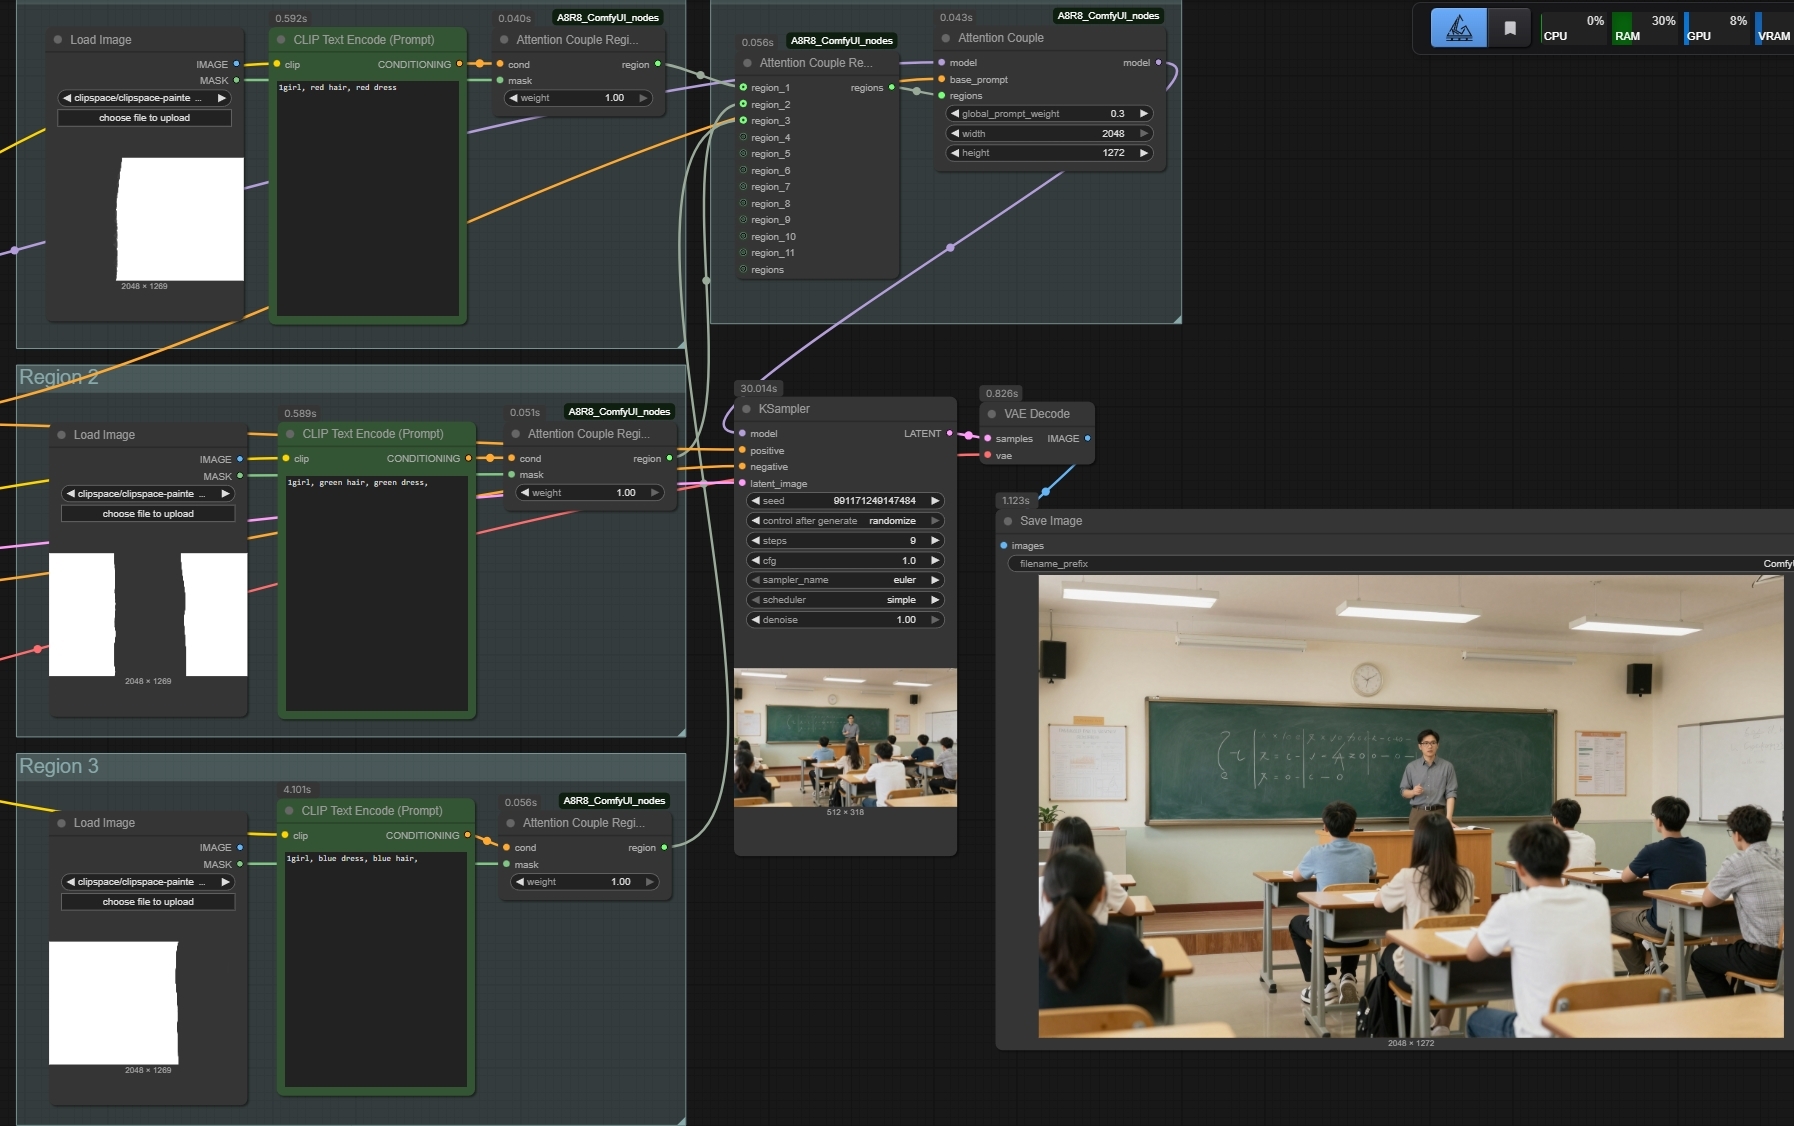
Task: Click the VAE Decode samples input socket
Action: (988, 439)
